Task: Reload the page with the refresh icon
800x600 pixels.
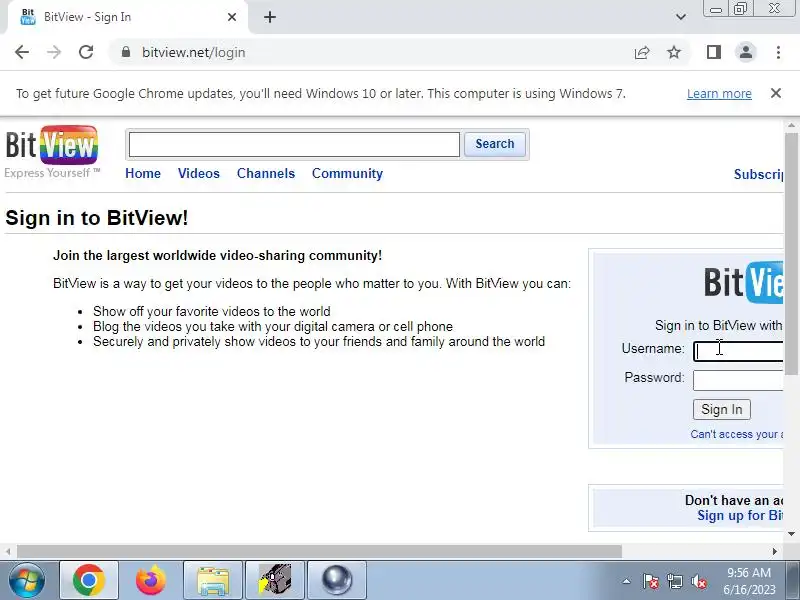Action: tap(86, 52)
